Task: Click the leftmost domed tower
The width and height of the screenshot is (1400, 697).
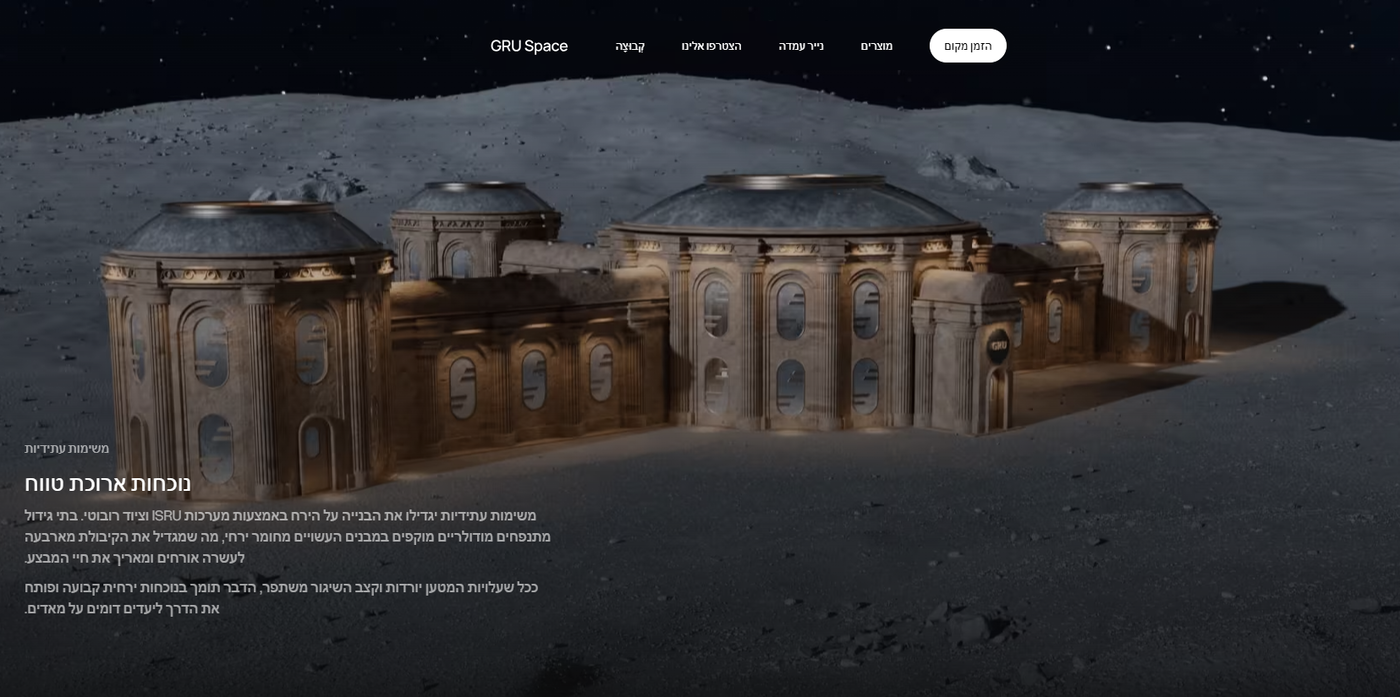Action: click(x=248, y=350)
